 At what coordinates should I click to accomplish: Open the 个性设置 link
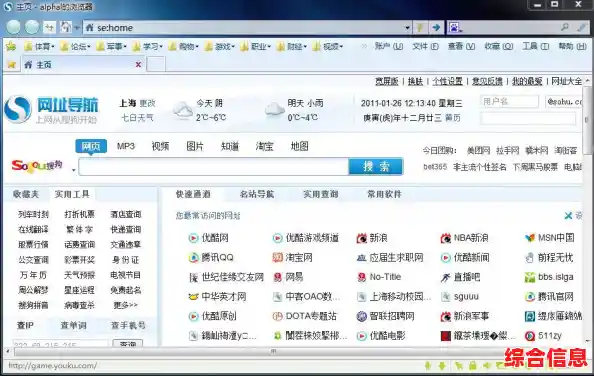tap(447, 81)
